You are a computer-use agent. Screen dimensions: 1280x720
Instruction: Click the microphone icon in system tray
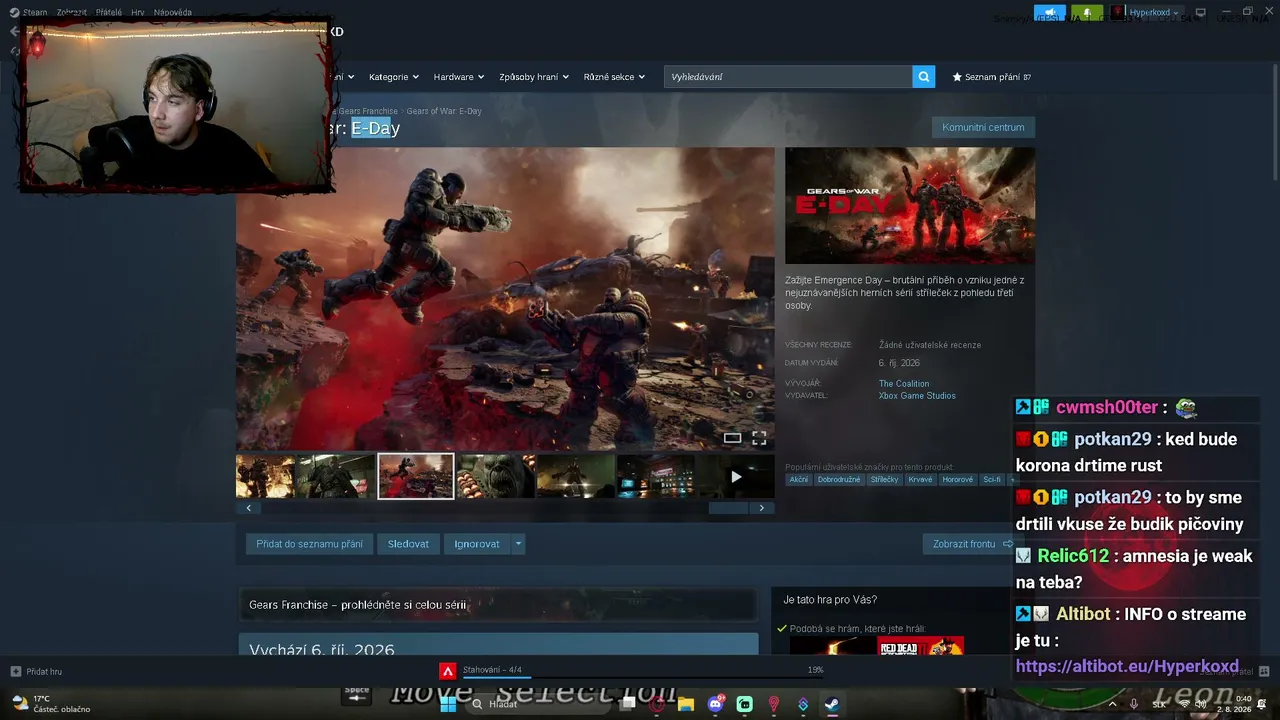(1133, 704)
